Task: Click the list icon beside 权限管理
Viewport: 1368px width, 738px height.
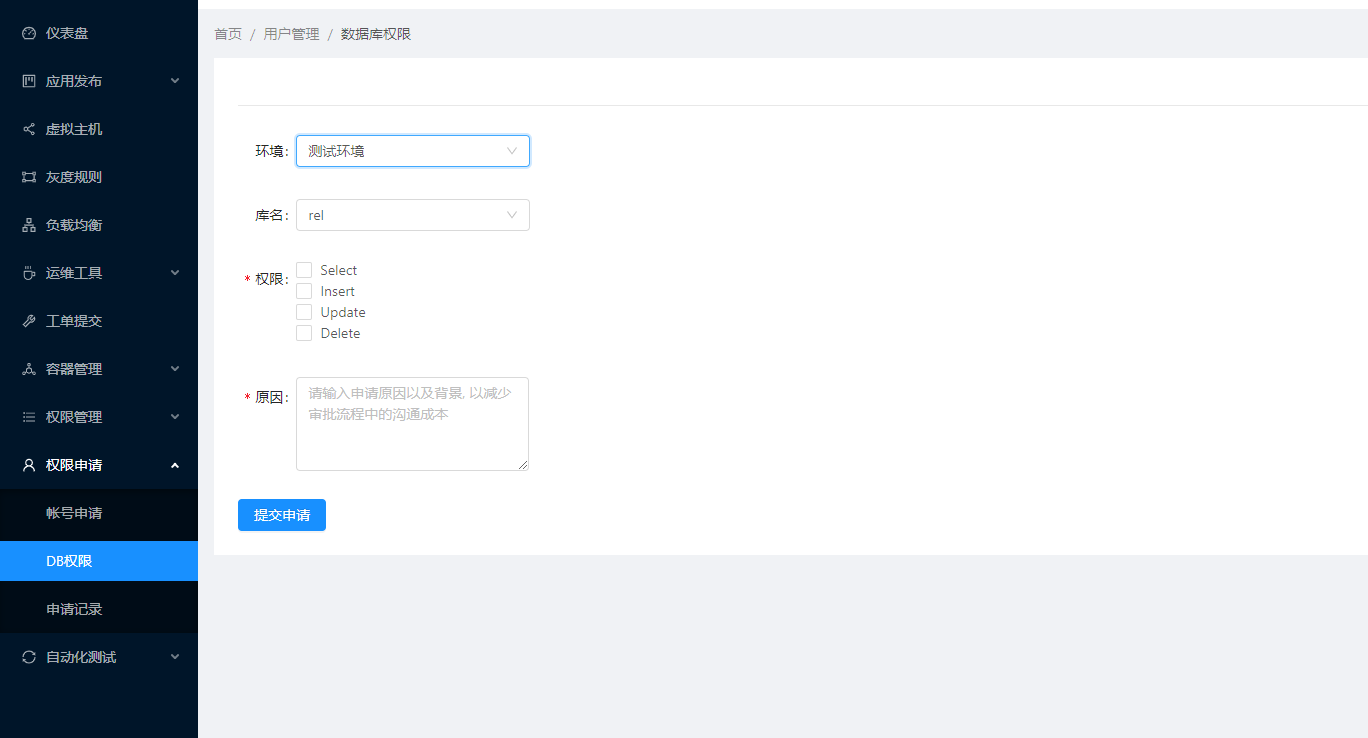Action: tap(29, 417)
